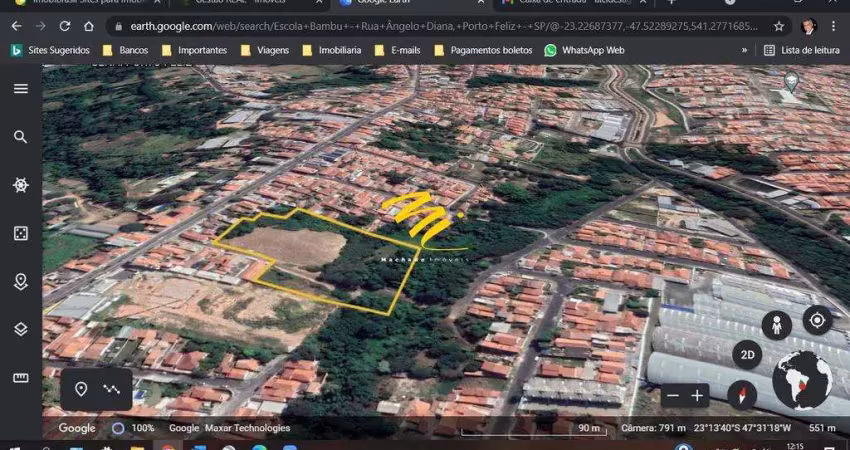Select the ruler measure tool
This screenshot has height=450, width=850.
pyautogui.click(x=20, y=377)
